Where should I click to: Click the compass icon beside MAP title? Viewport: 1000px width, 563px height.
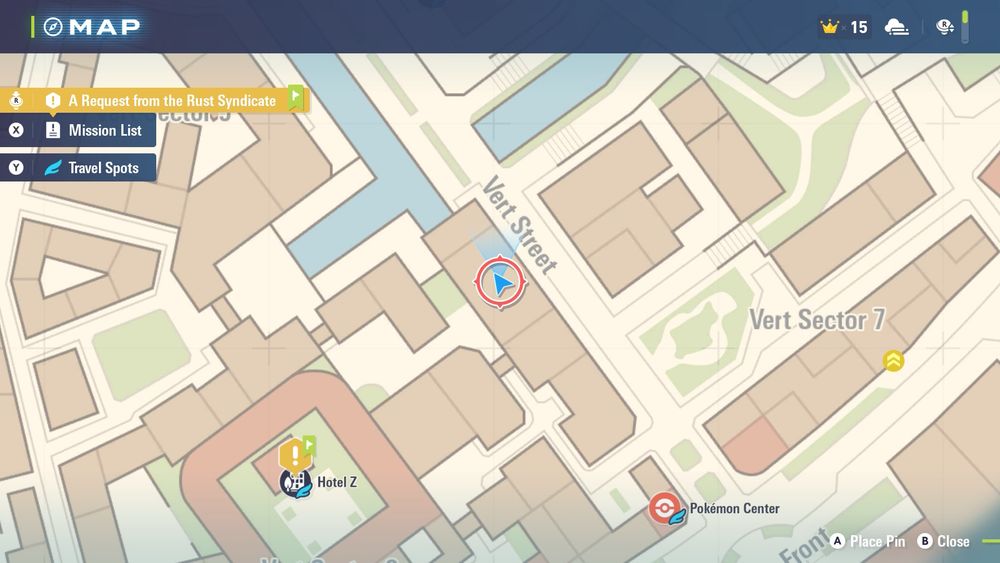[53, 27]
